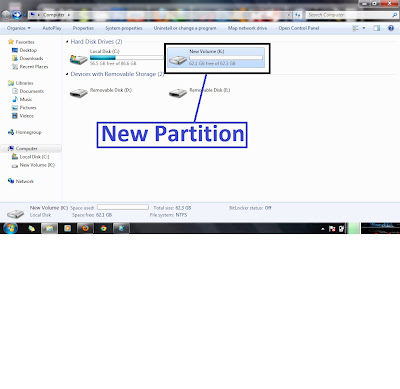This screenshot has width=400, height=389.
Task: Click the Refresh button next to address bar
Action: click(297, 15)
